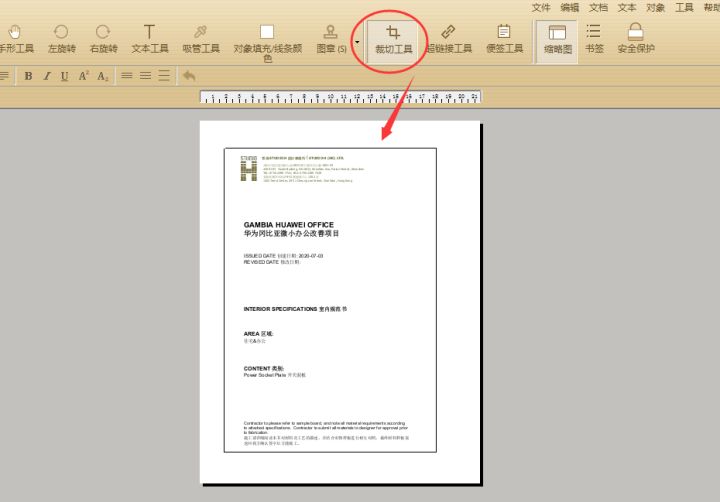720x502 pixels.
Task: Open the 对象 menu
Action: pyautogui.click(x=655, y=8)
